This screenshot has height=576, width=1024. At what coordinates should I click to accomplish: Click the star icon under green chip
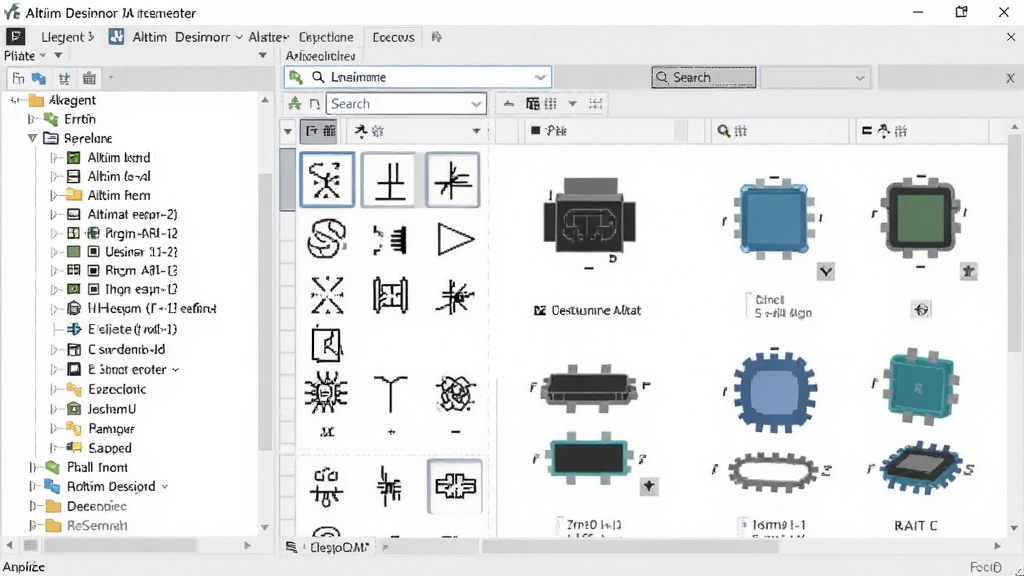[968, 271]
